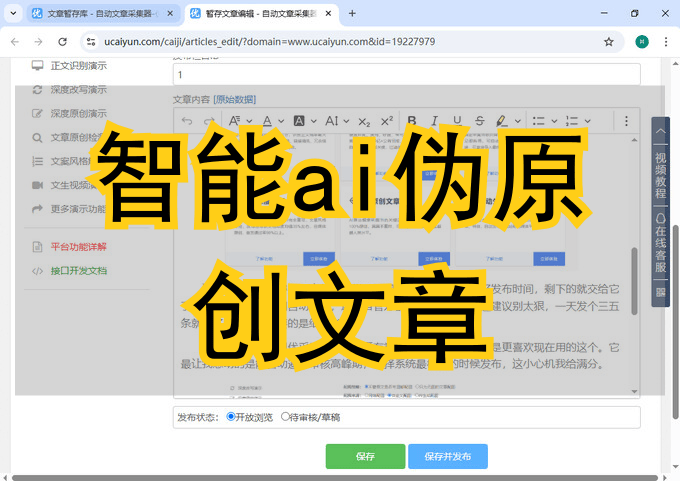Toggle Strikethrough text formatting

pos(479,121)
